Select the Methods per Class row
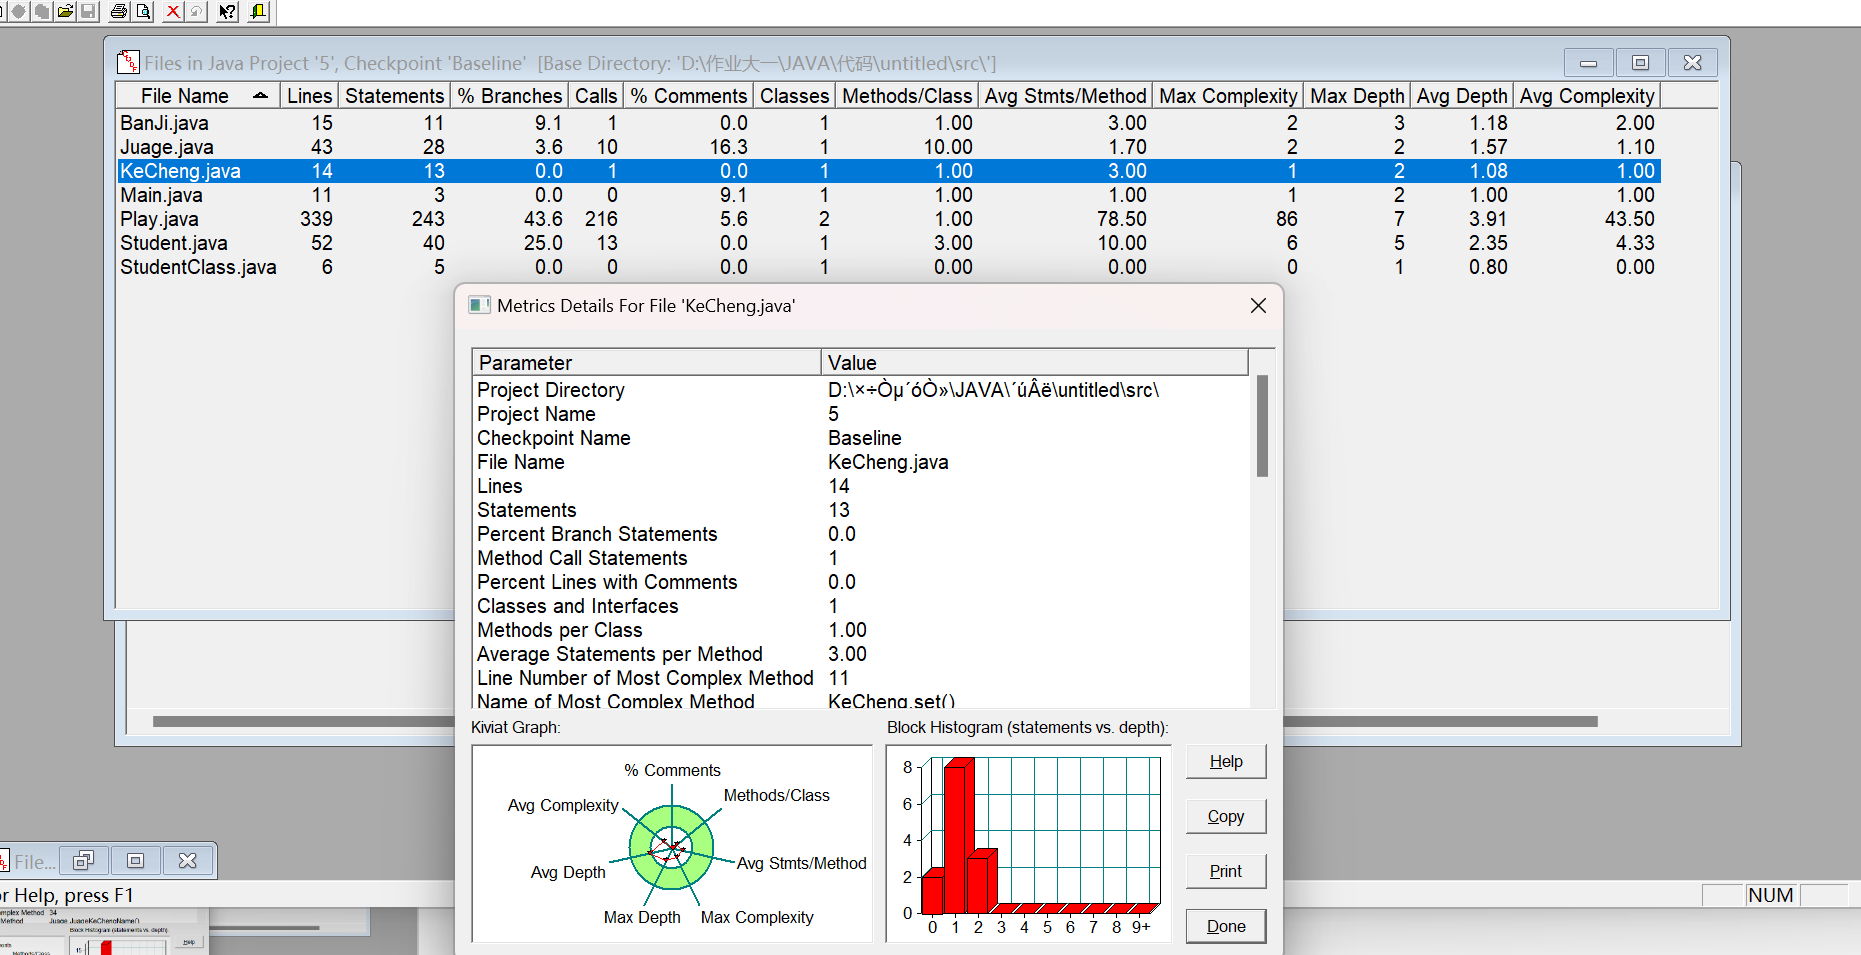Viewport: 1861px width, 955px height. [x=861, y=630]
